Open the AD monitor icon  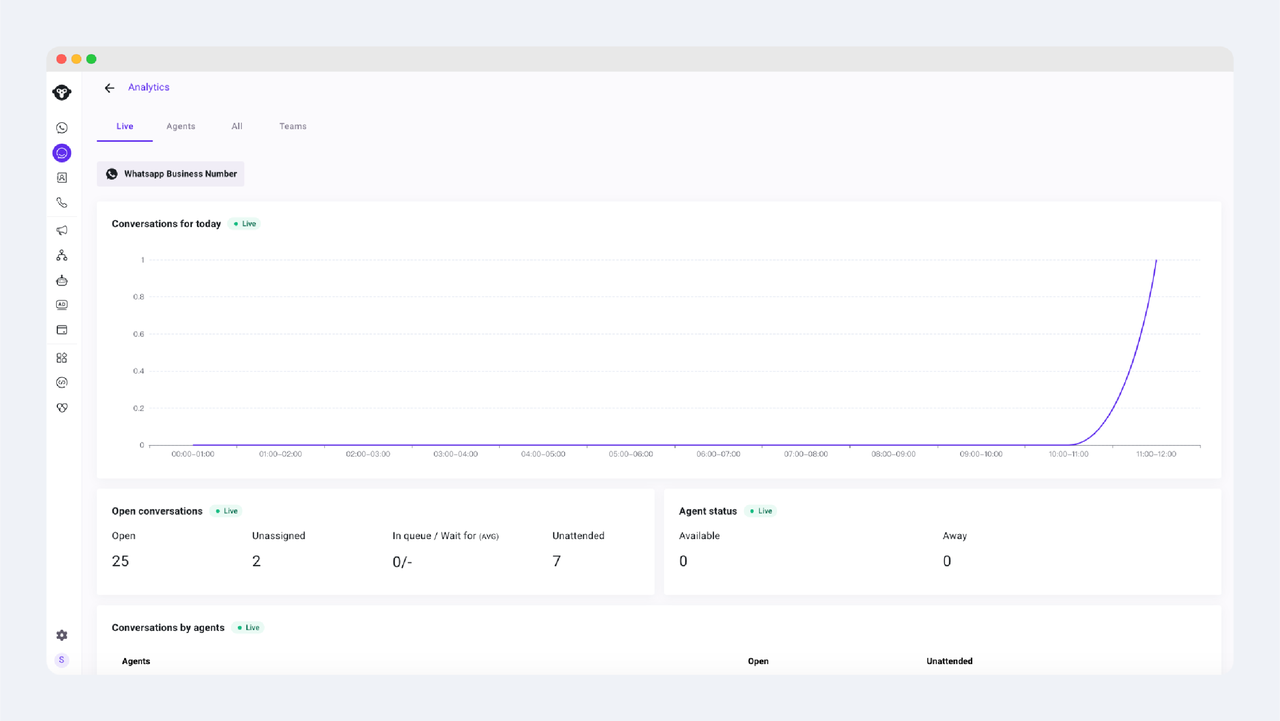pyautogui.click(x=62, y=305)
